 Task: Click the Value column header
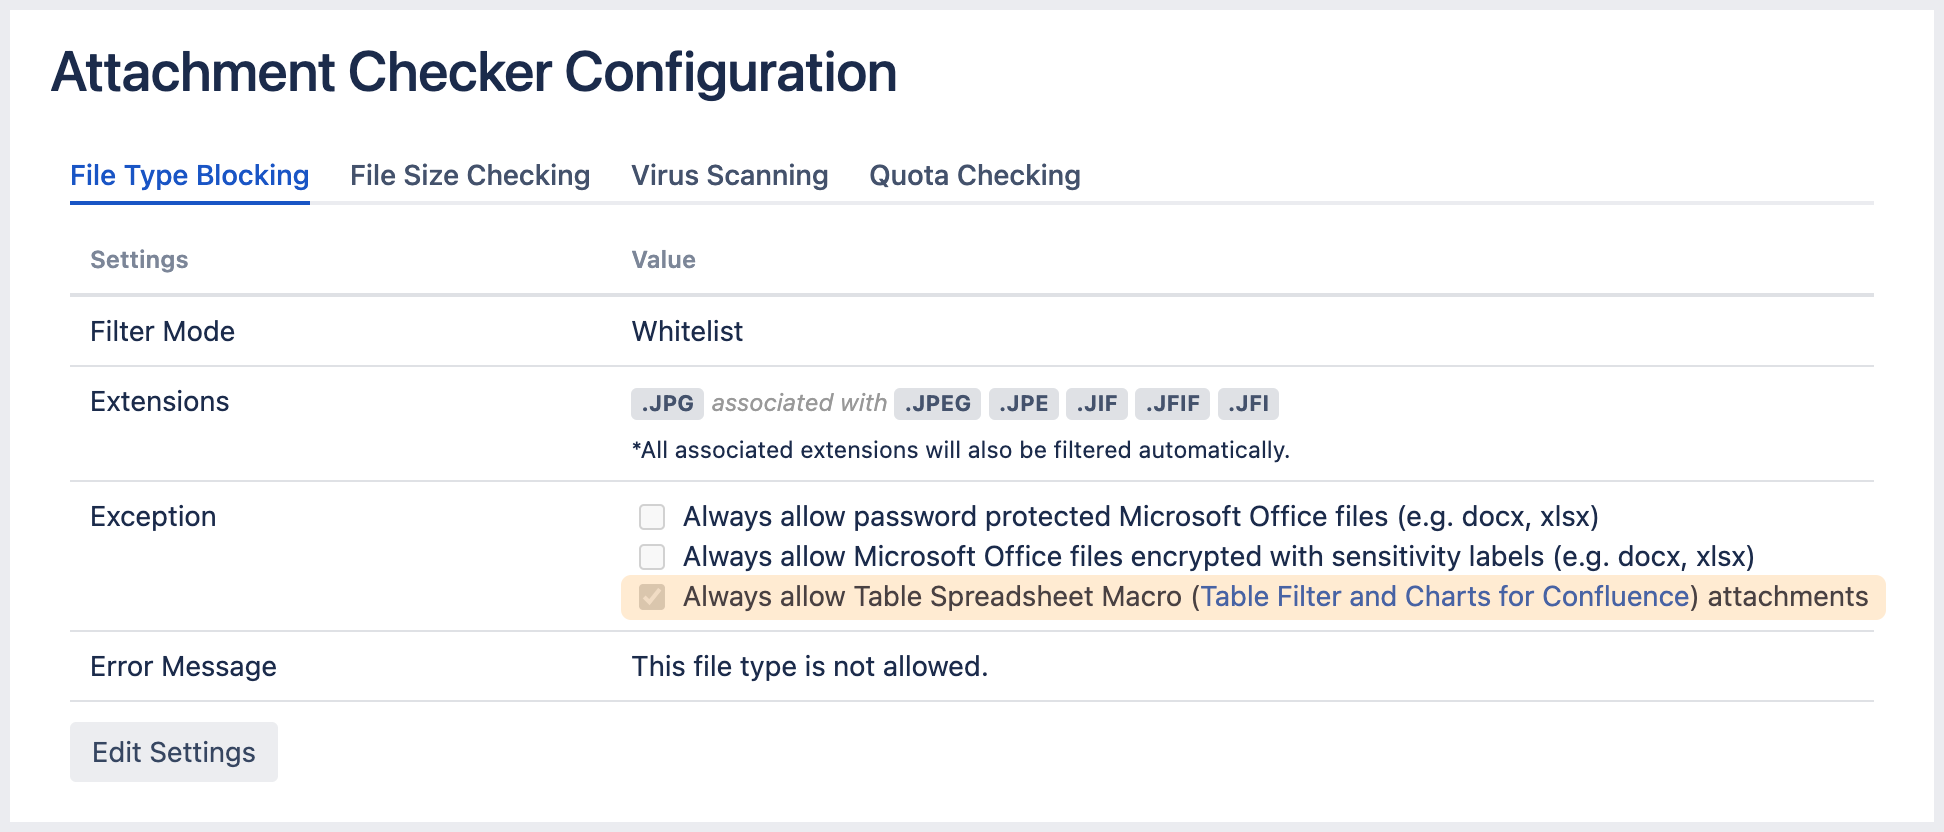[x=663, y=259]
